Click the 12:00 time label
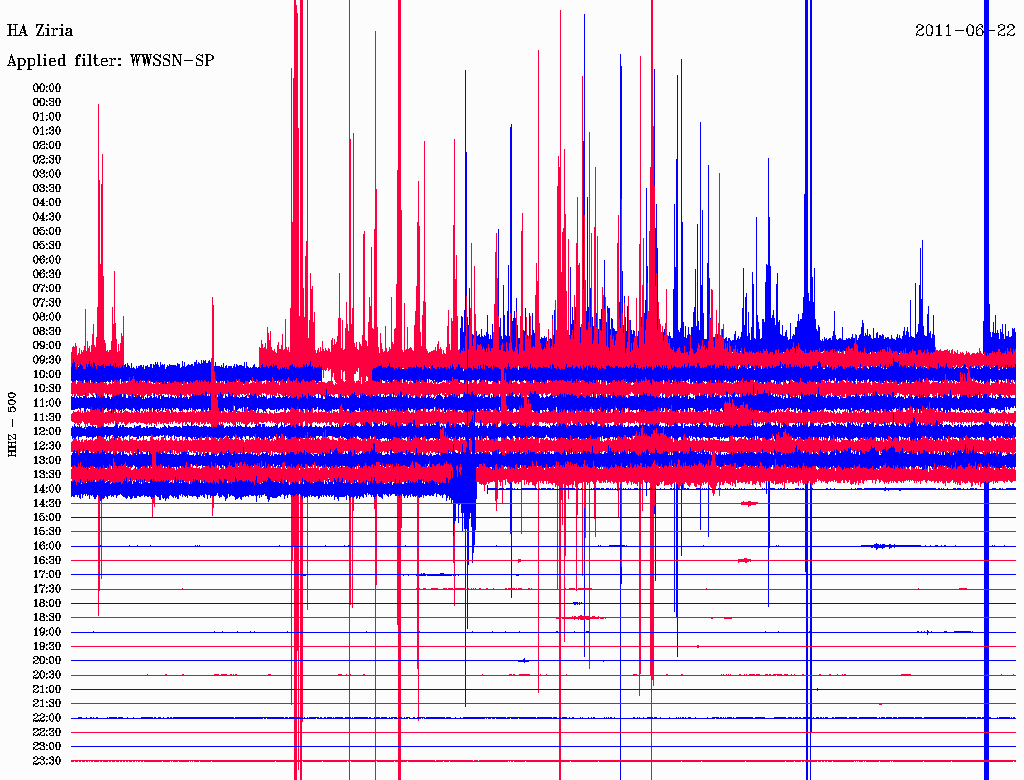The width and height of the screenshot is (1024, 780). point(47,432)
